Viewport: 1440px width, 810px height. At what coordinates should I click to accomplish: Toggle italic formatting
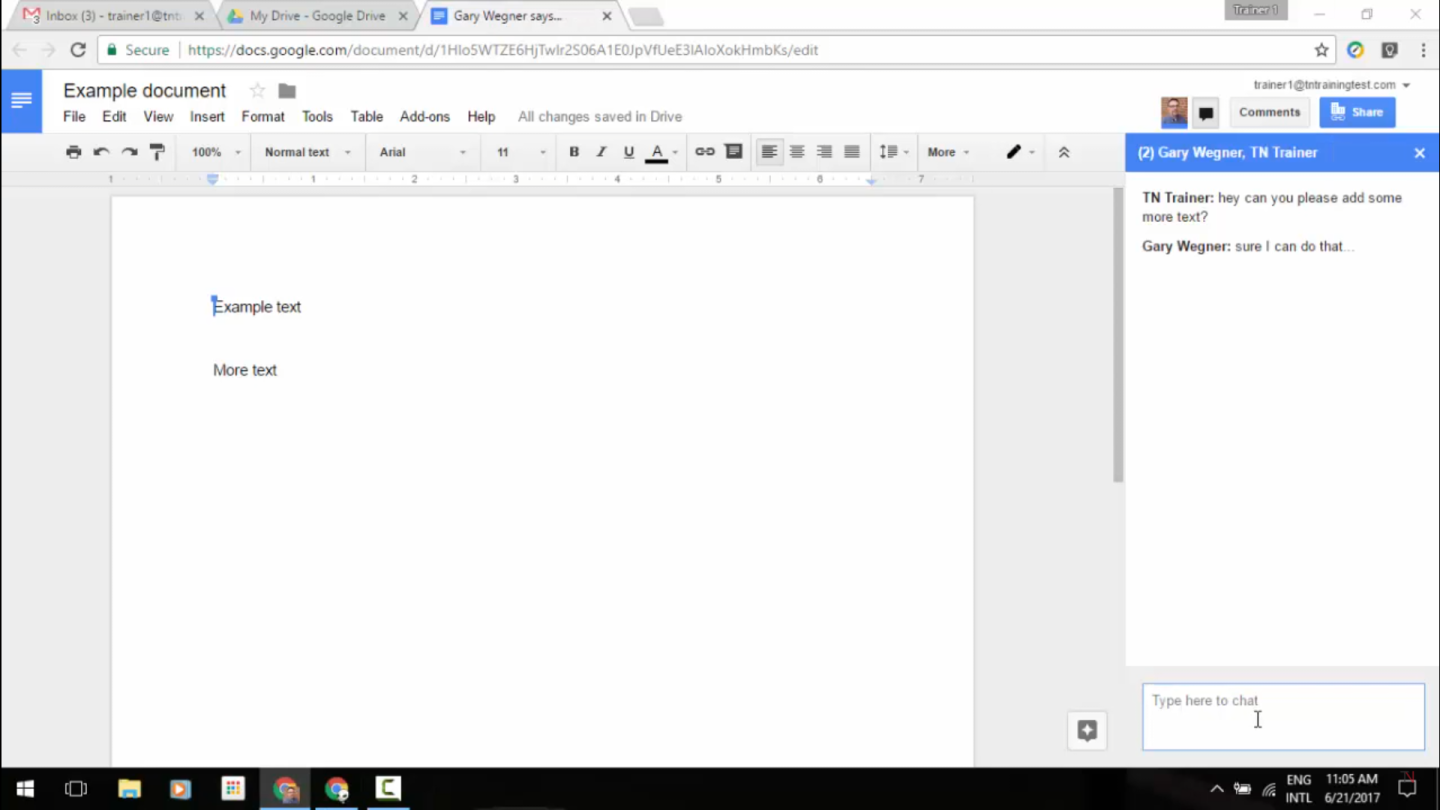(x=601, y=152)
